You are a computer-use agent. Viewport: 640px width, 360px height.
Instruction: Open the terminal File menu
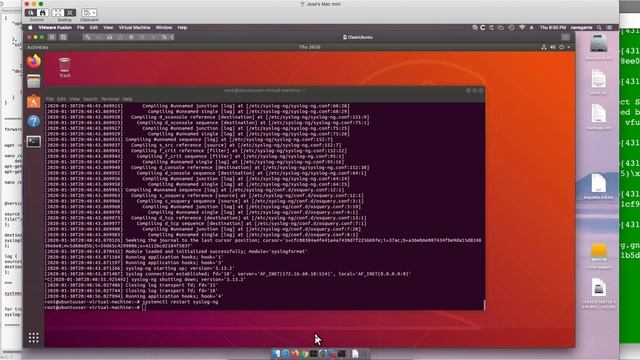(x=50, y=99)
